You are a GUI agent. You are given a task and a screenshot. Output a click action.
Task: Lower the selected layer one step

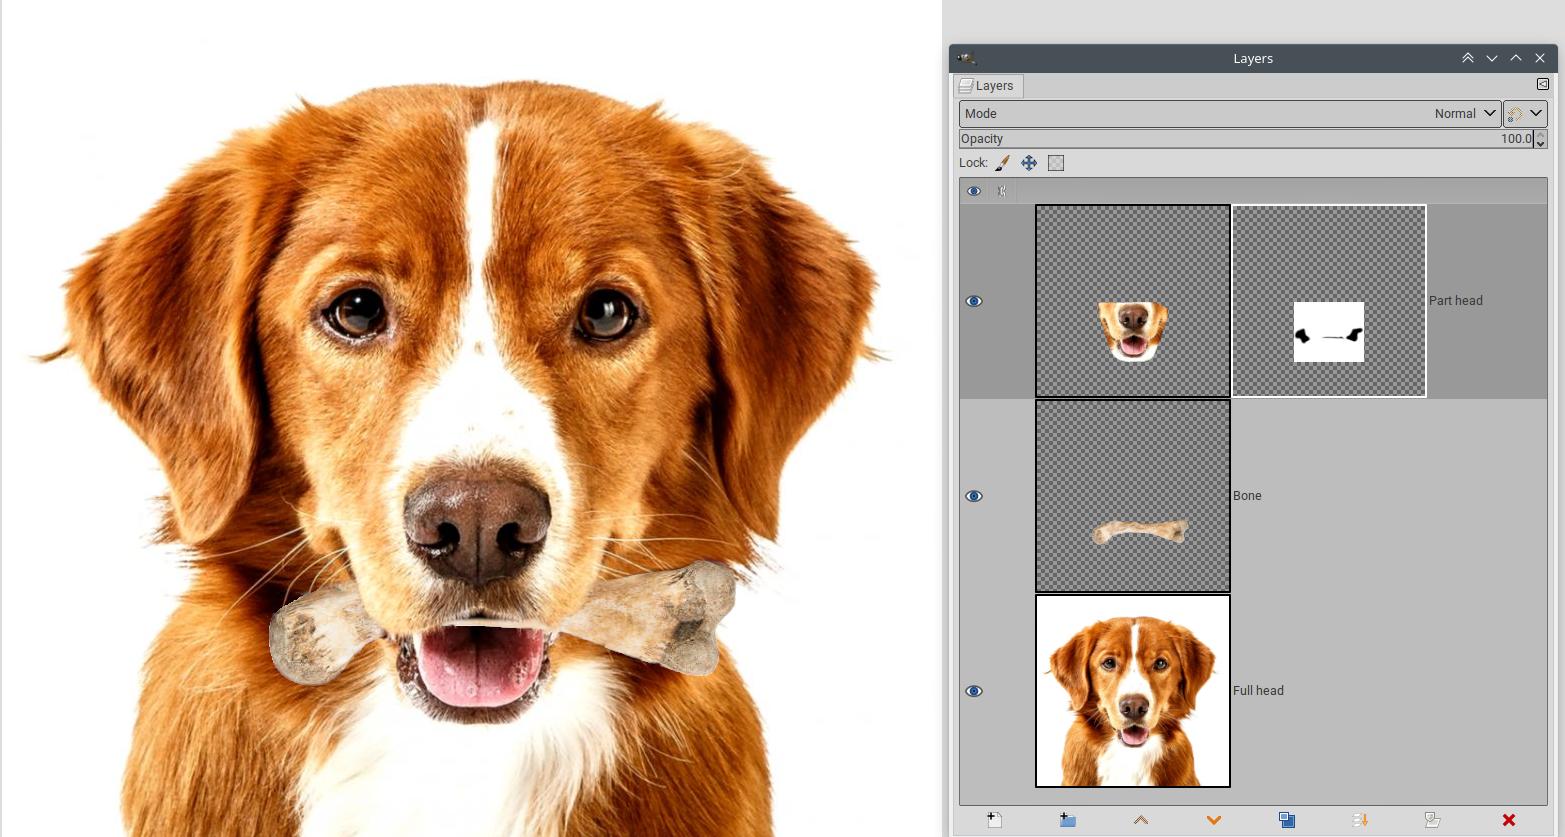1214,820
